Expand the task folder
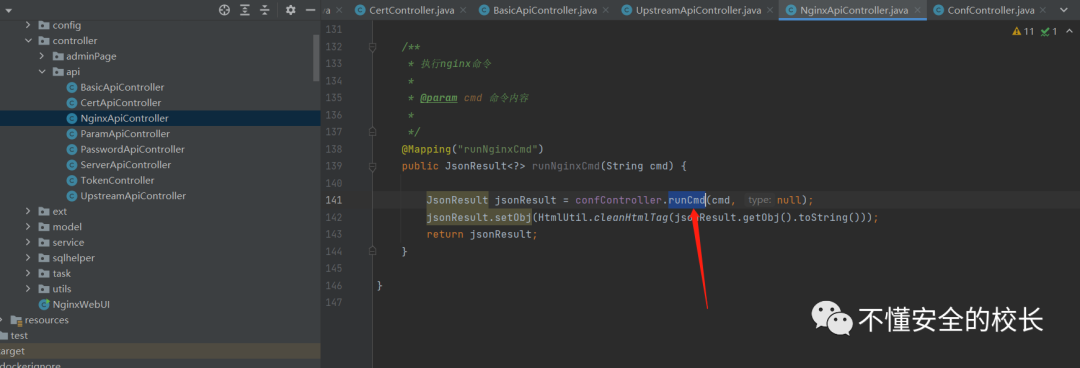1080x368 pixels. tap(28, 273)
